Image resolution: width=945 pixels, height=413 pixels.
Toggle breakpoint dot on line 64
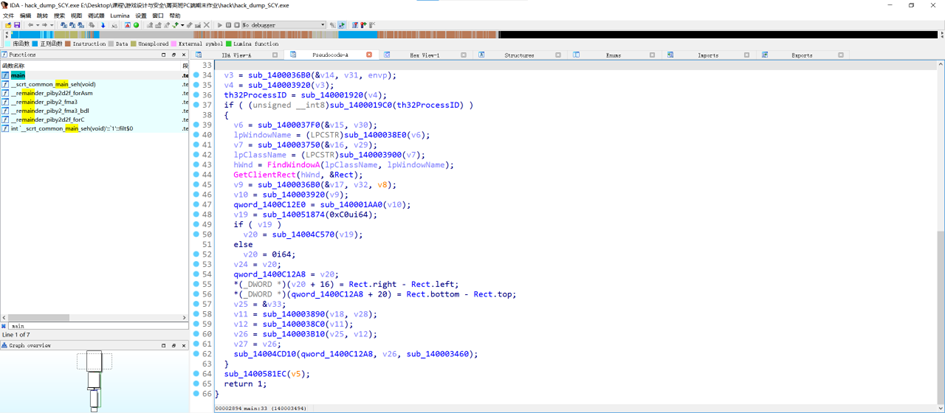(x=196, y=374)
